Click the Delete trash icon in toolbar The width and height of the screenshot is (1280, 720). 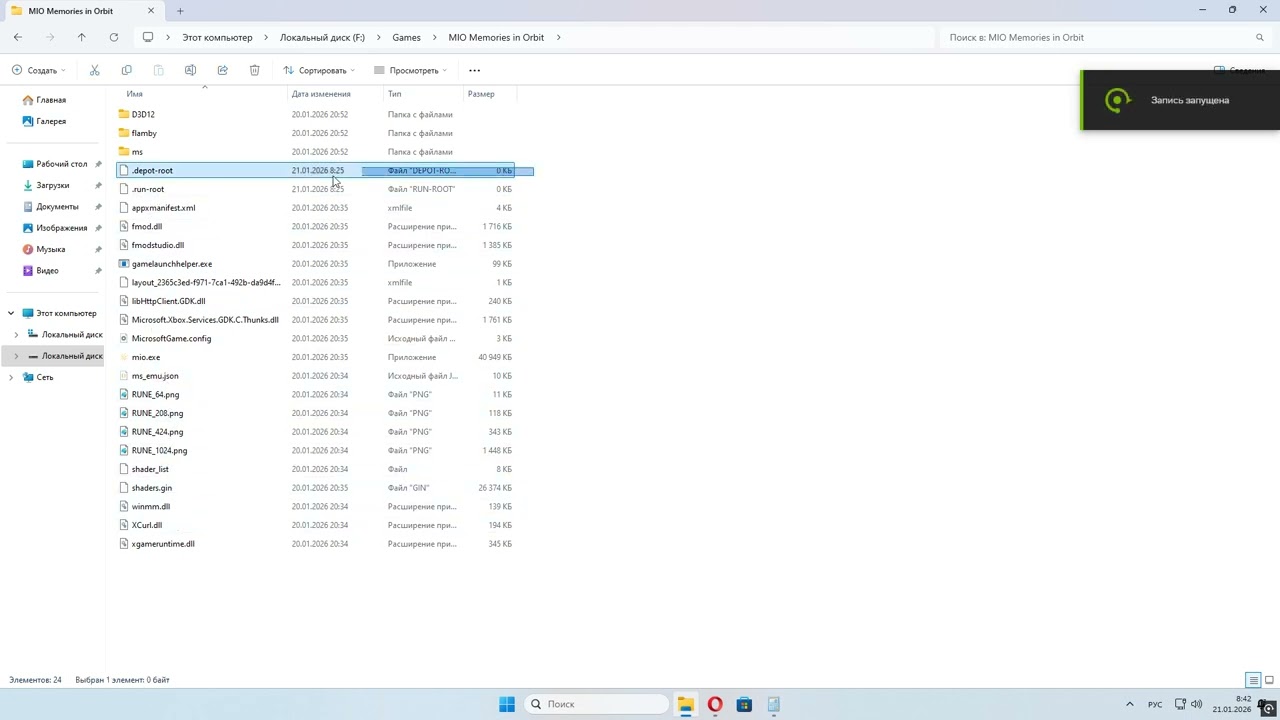pos(254,70)
